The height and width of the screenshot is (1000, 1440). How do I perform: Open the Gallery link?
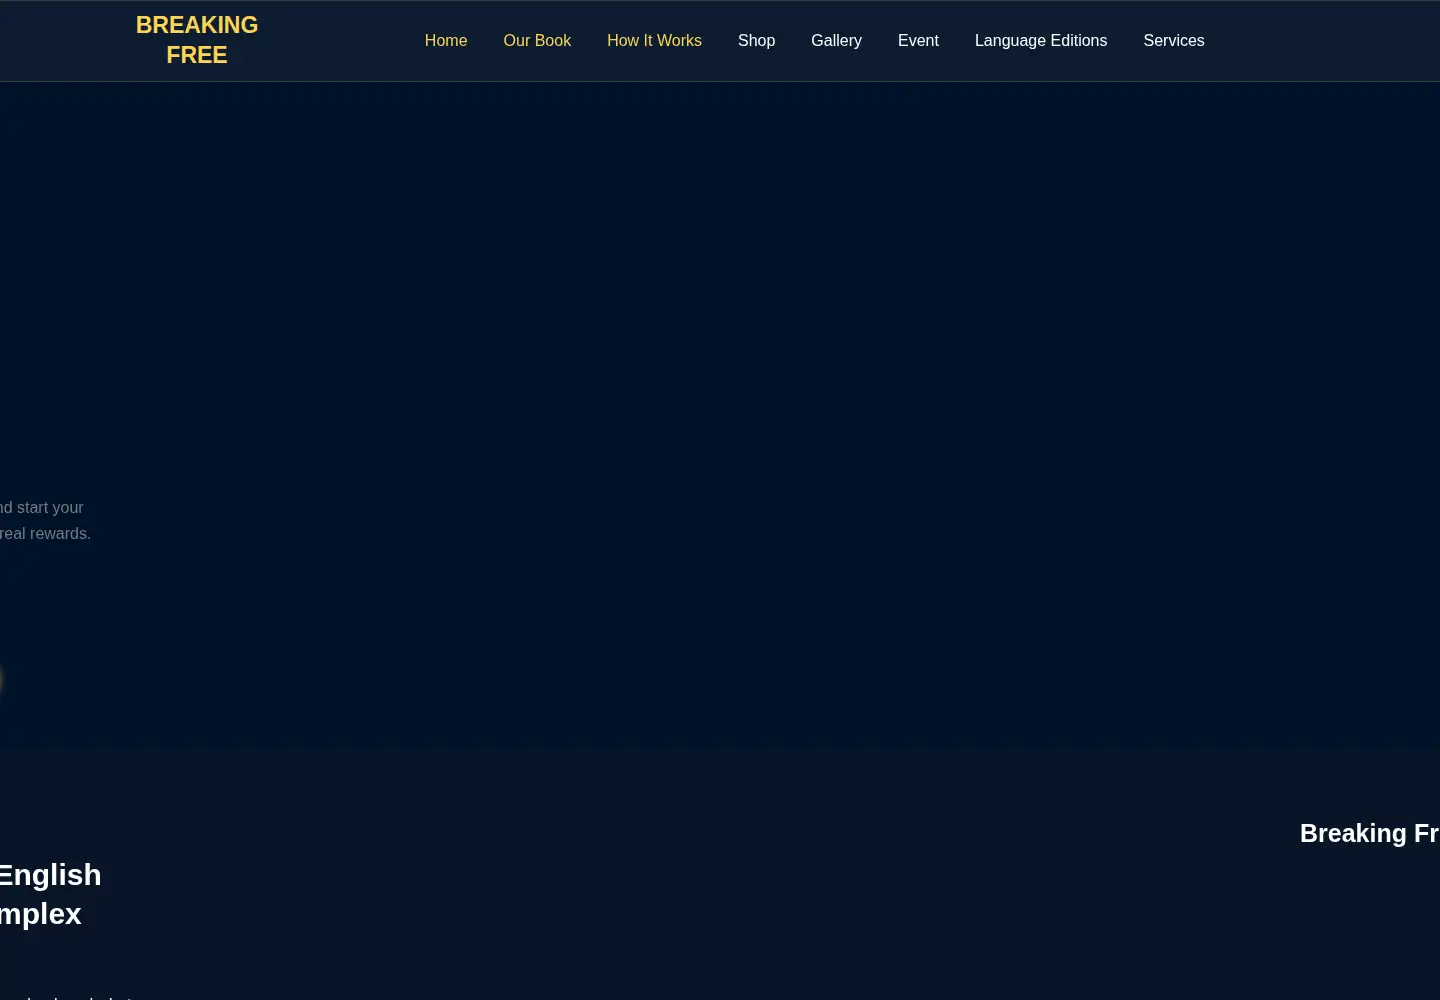(x=836, y=41)
